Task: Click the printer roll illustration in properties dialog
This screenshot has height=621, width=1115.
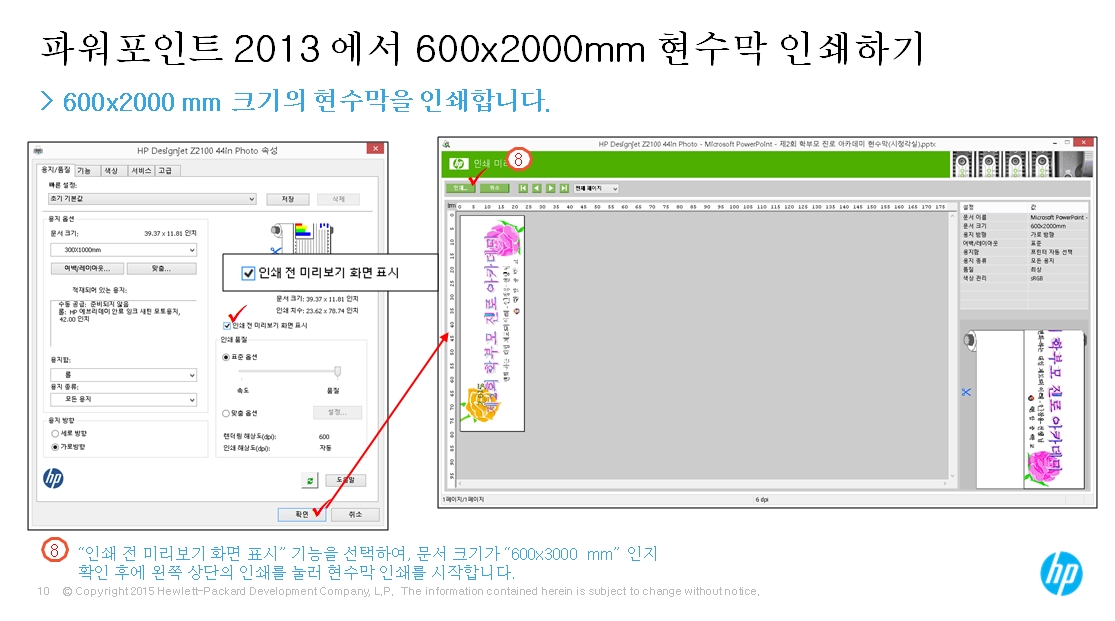Action: [302, 238]
